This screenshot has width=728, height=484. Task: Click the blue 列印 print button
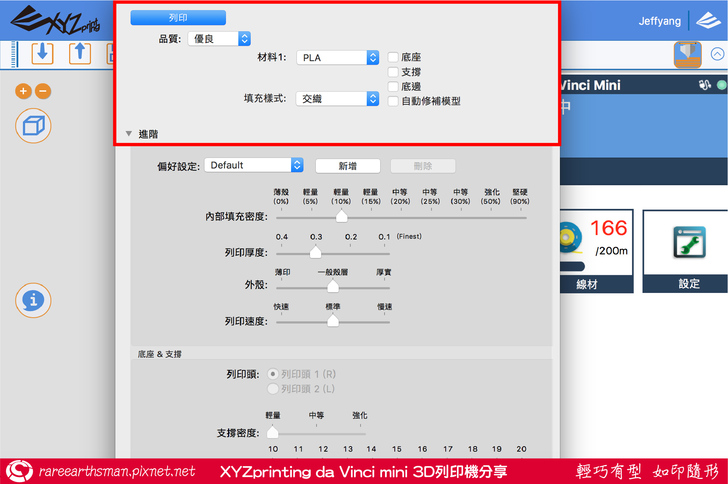(178, 18)
